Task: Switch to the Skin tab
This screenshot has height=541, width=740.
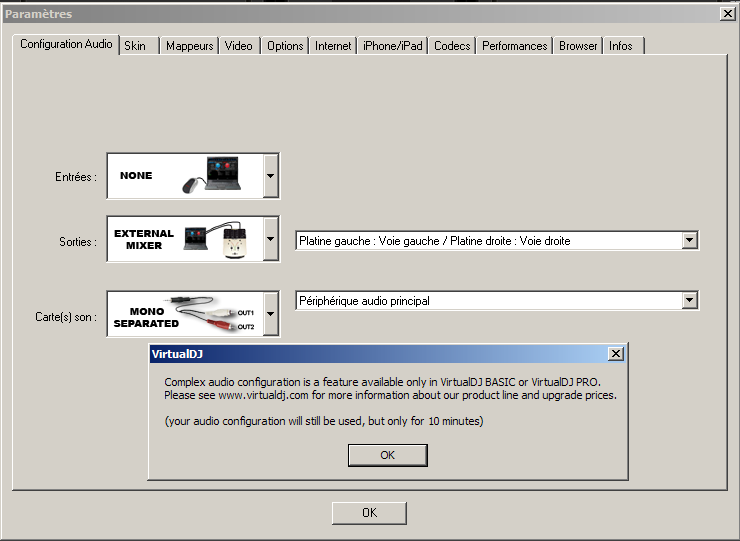Action: click(138, 46)
